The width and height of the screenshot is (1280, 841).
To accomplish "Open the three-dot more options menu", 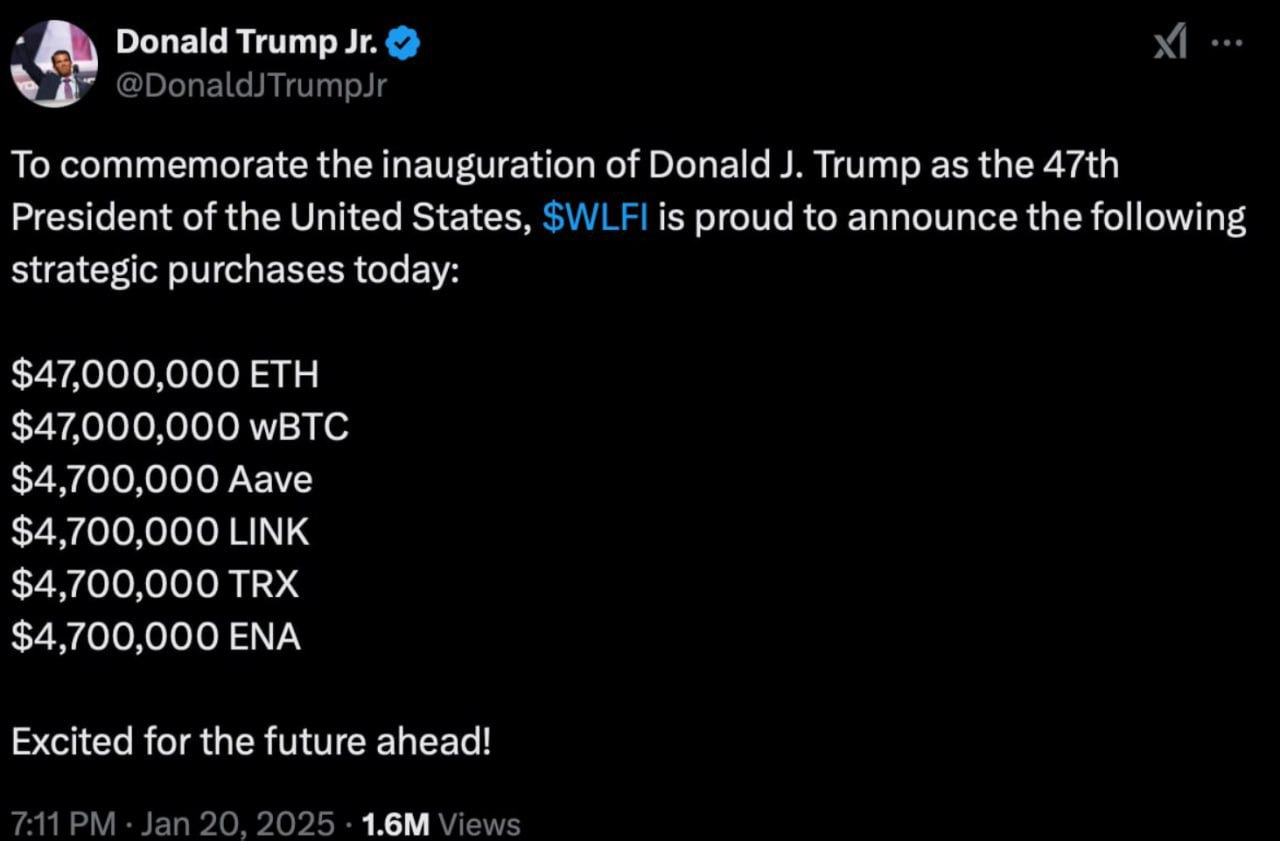I will coord(1227,43).
